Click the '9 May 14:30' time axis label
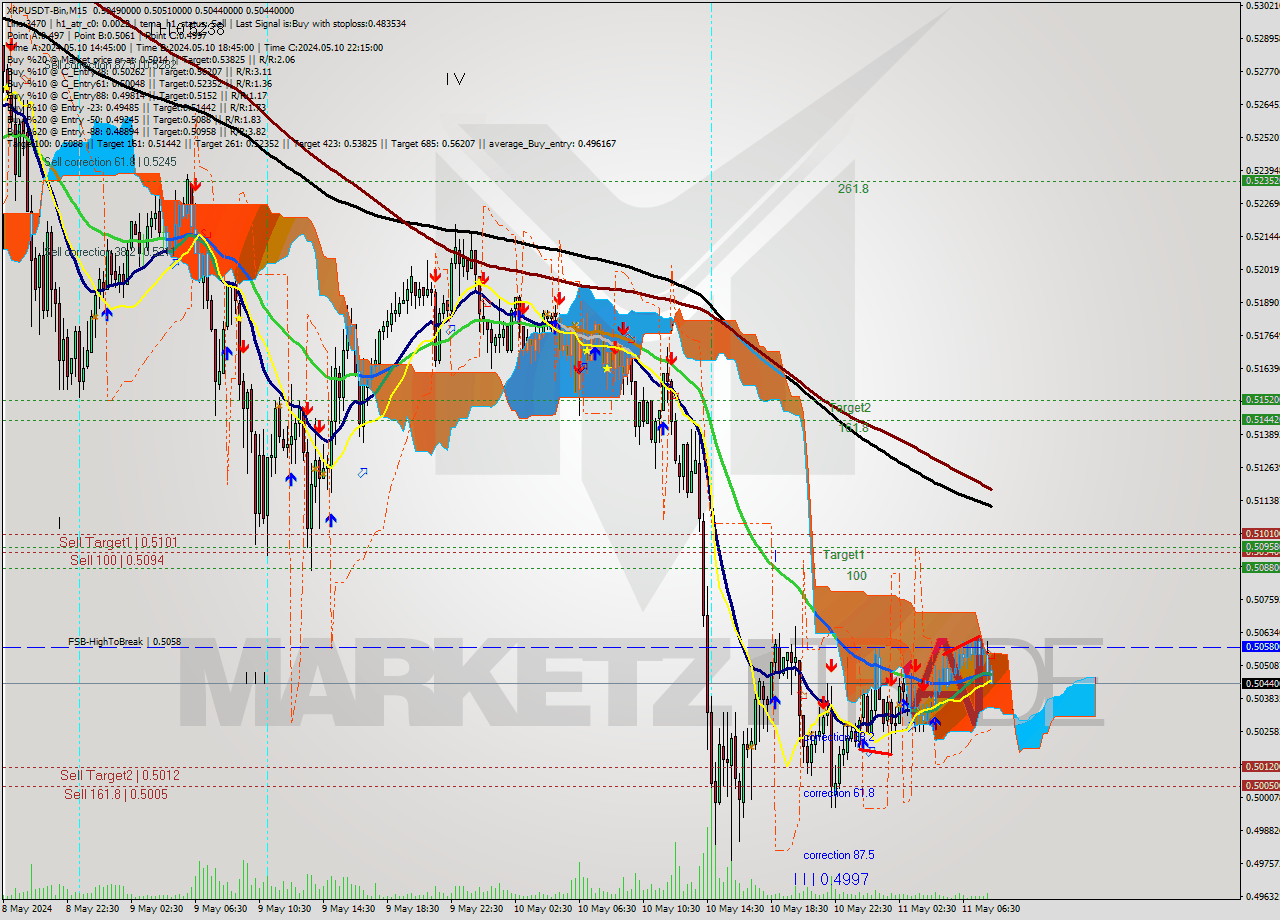Viewport: 1280px width, 920px height. point(348,909)
